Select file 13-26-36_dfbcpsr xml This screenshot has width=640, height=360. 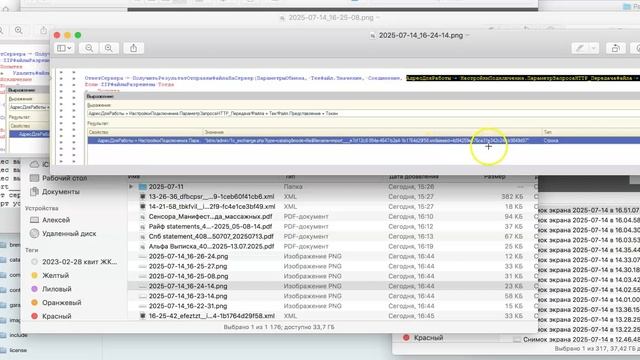tap(211, 196)
